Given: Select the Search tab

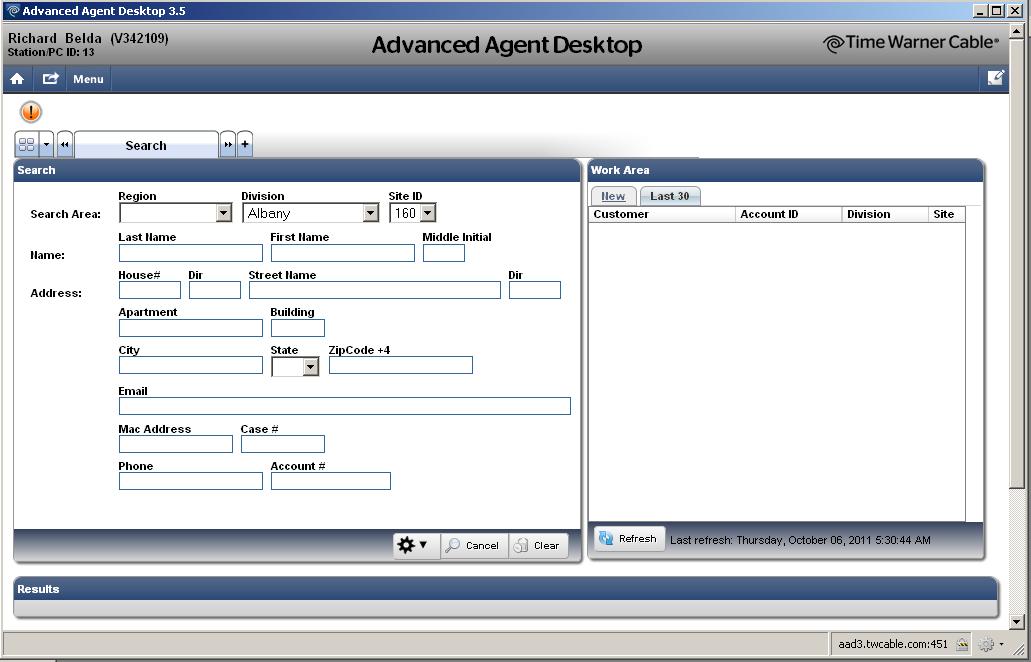Looking at the screenshot, I should [146, 145].
